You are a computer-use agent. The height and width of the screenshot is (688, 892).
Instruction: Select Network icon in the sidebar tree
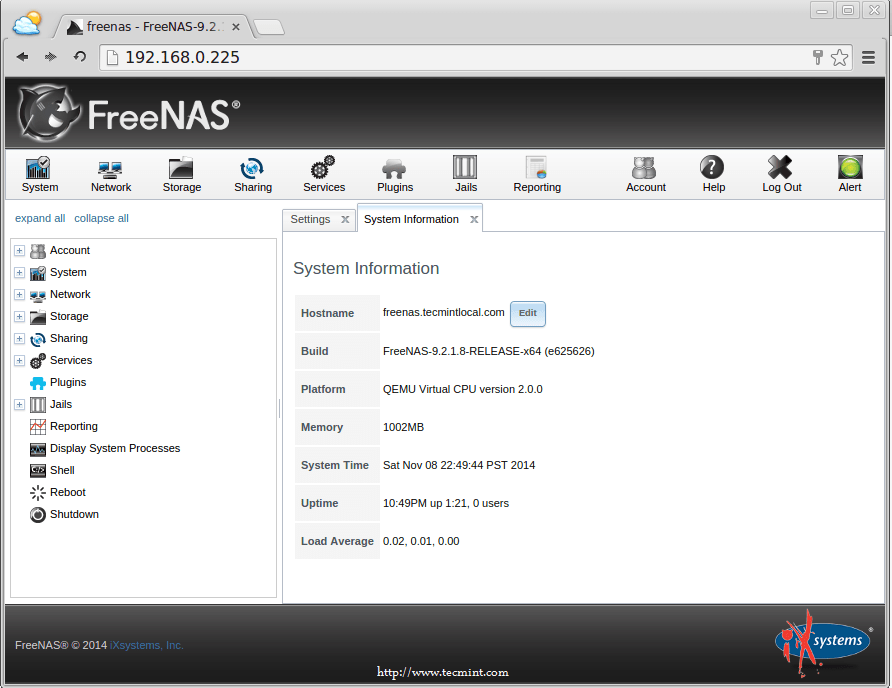(38, 296)
